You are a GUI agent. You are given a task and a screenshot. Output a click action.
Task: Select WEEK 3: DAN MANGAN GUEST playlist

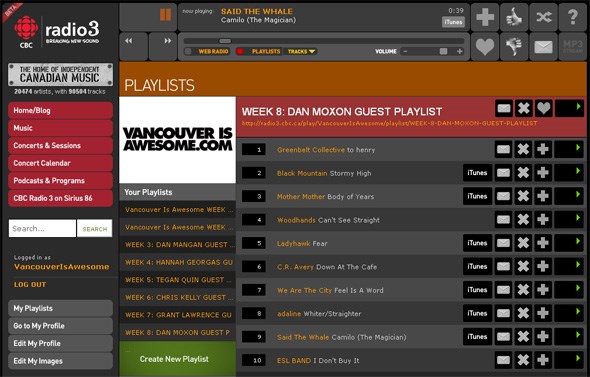click(178, 245)
